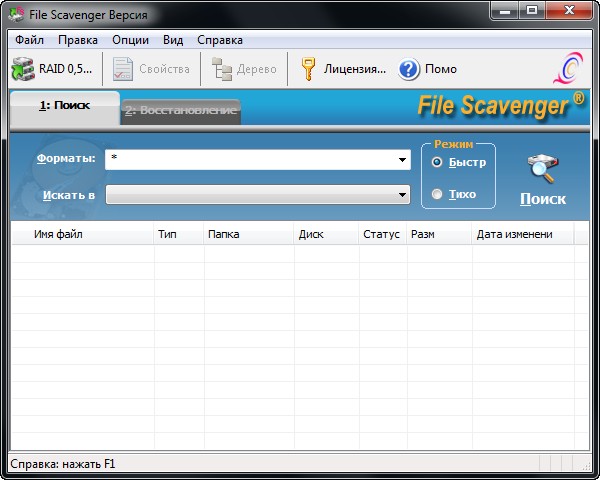This screenshot has height=480, width=600.
Task: Switch to the 2: Восстановление tab
Action: point(181,111)
